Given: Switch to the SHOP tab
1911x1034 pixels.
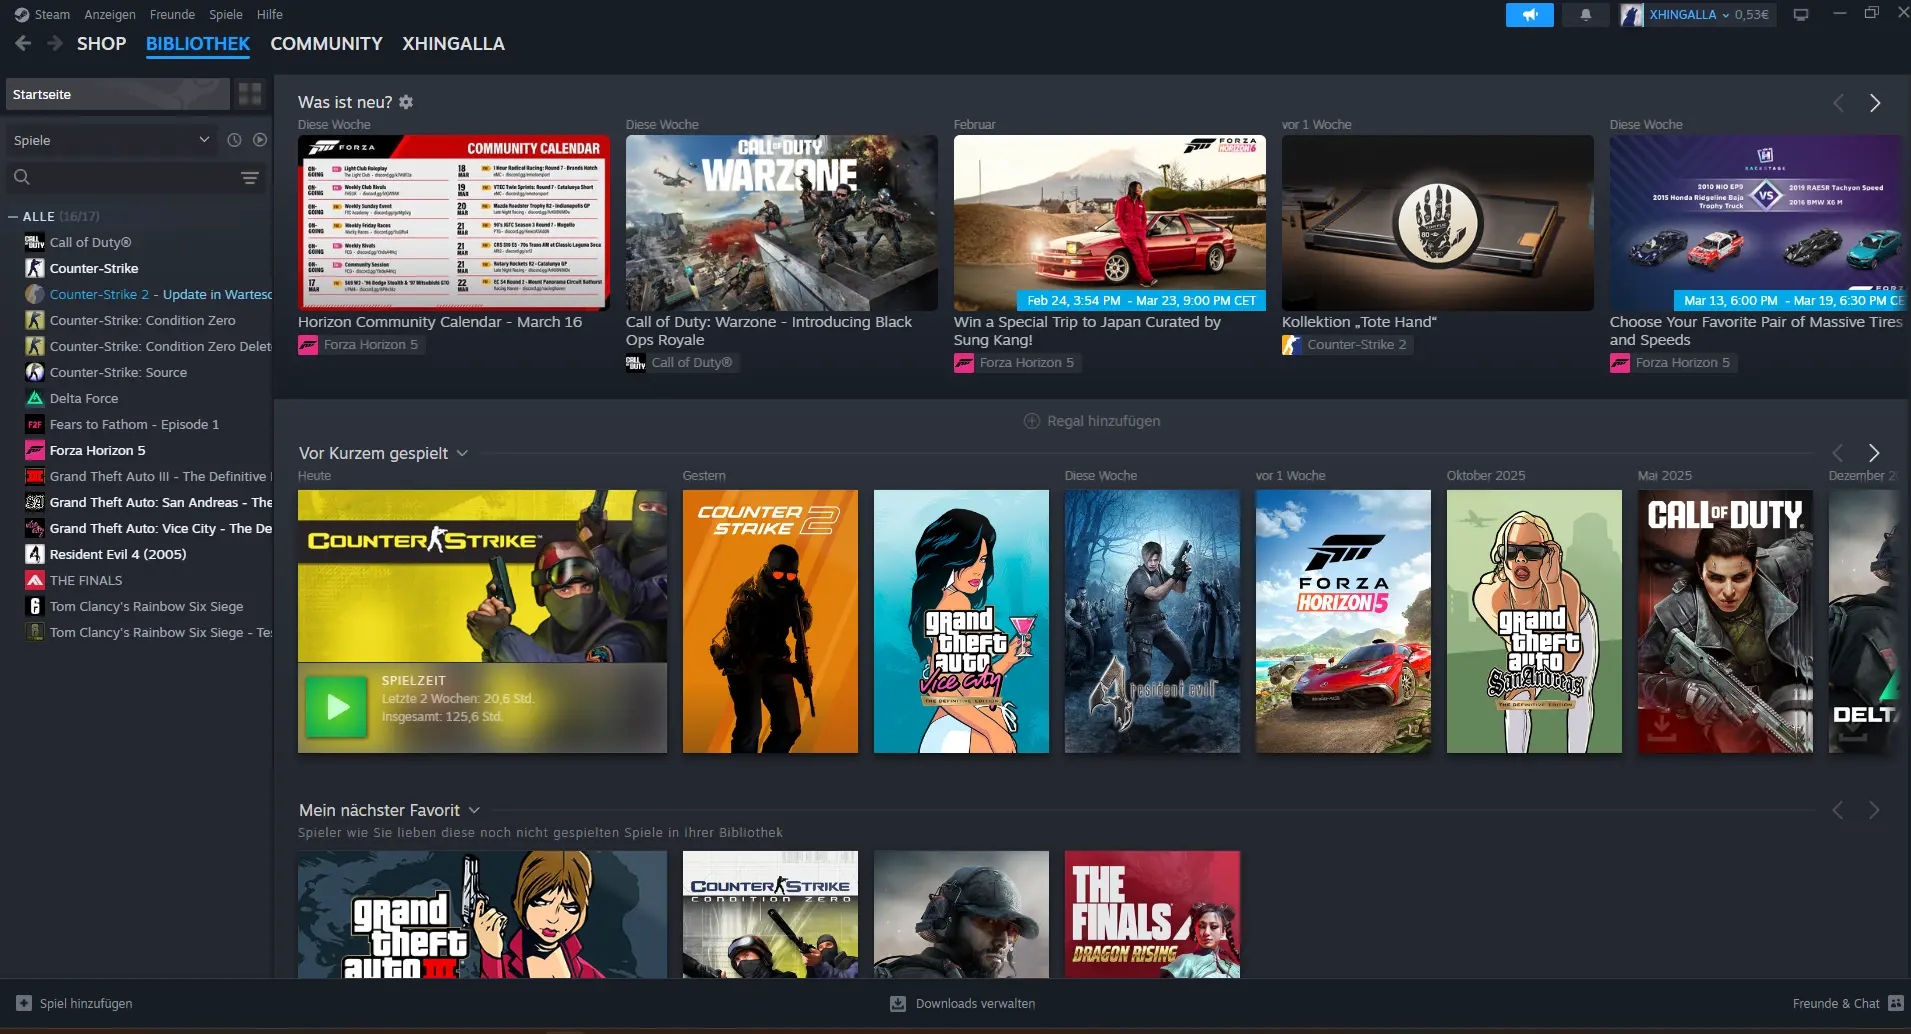Looking at the screenshot, I should pos(101,44).
